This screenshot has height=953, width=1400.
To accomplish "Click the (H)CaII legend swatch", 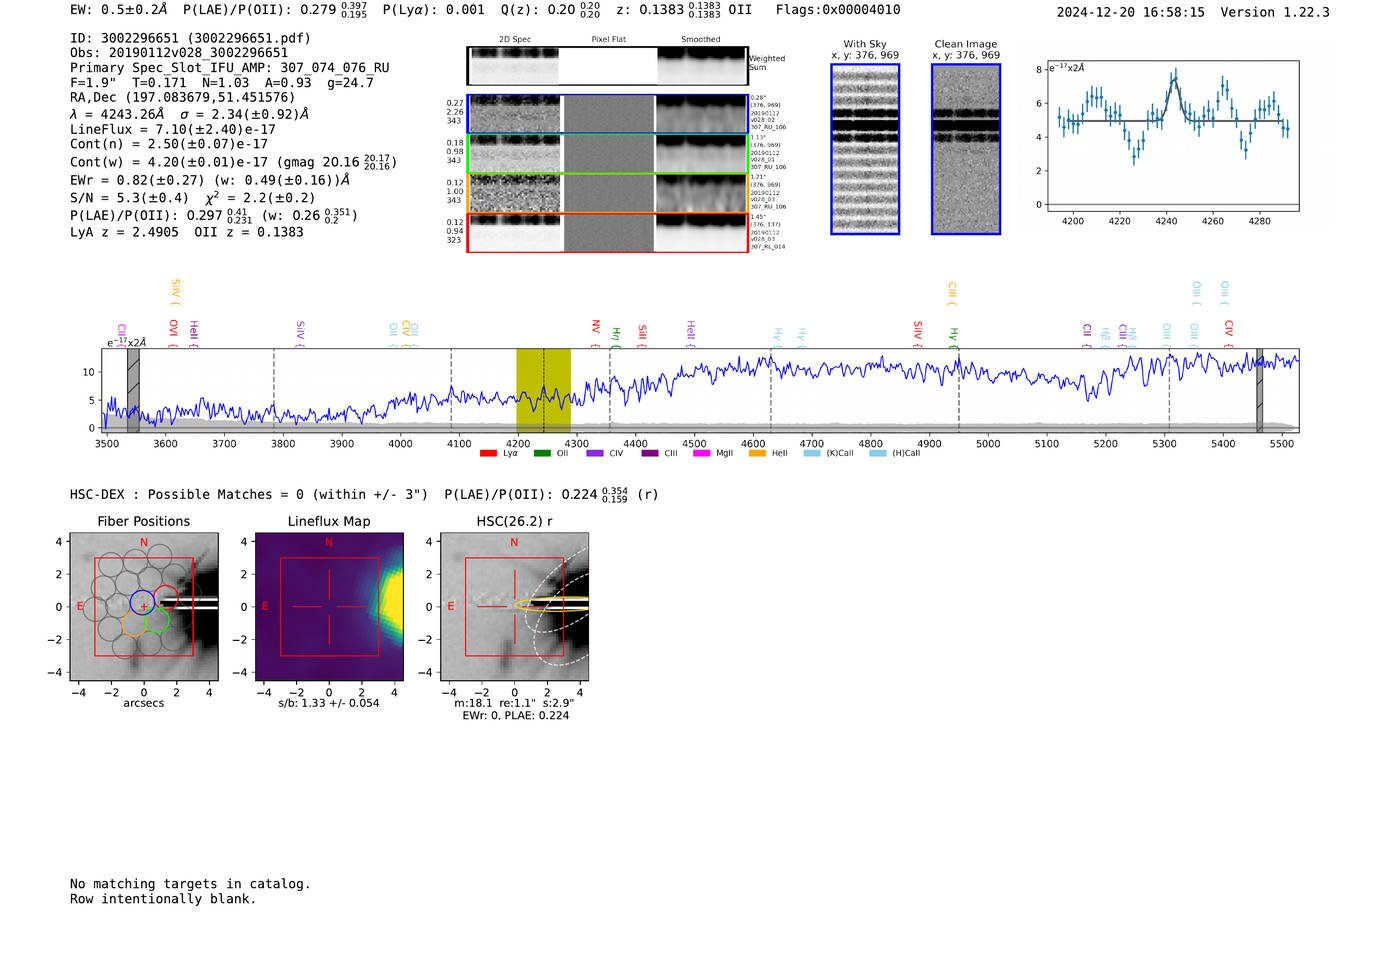I will pyautogui.click(x=878, y=453).
